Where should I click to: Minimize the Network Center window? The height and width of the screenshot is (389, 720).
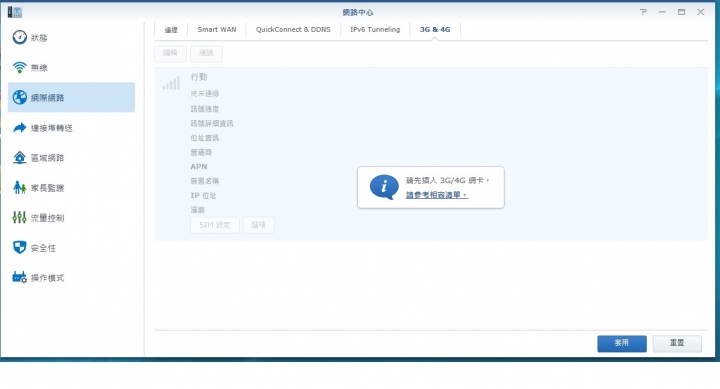tap(662, 12)
